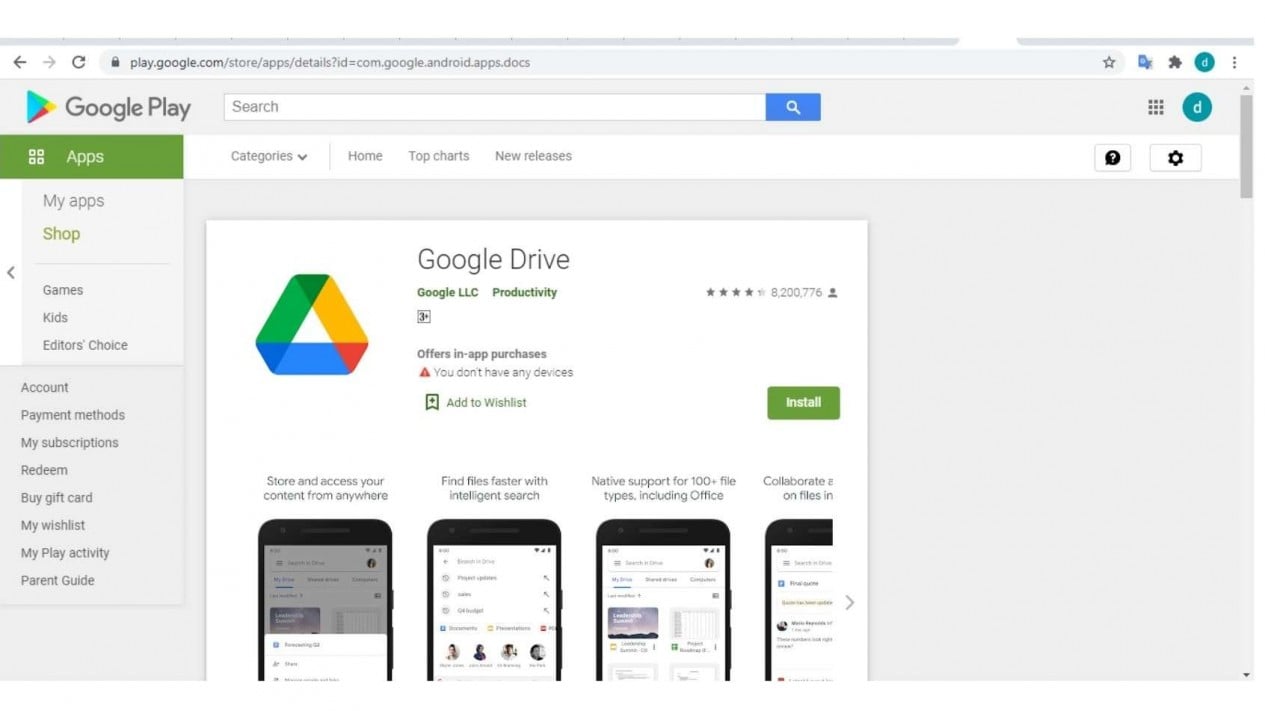1265x711 pixels.
Task: Open the settings gear icon
Action: point(1176,158)
